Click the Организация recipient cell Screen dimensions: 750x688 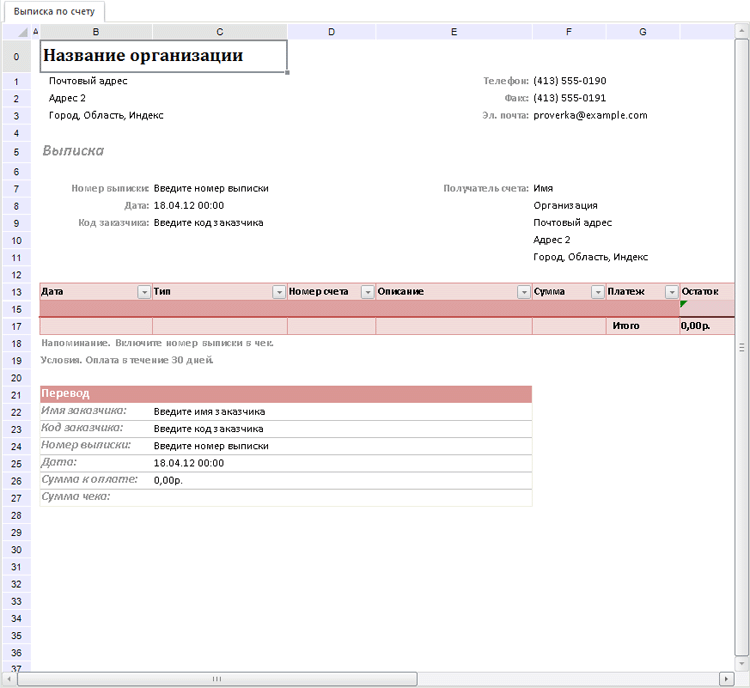click(565, 206)
